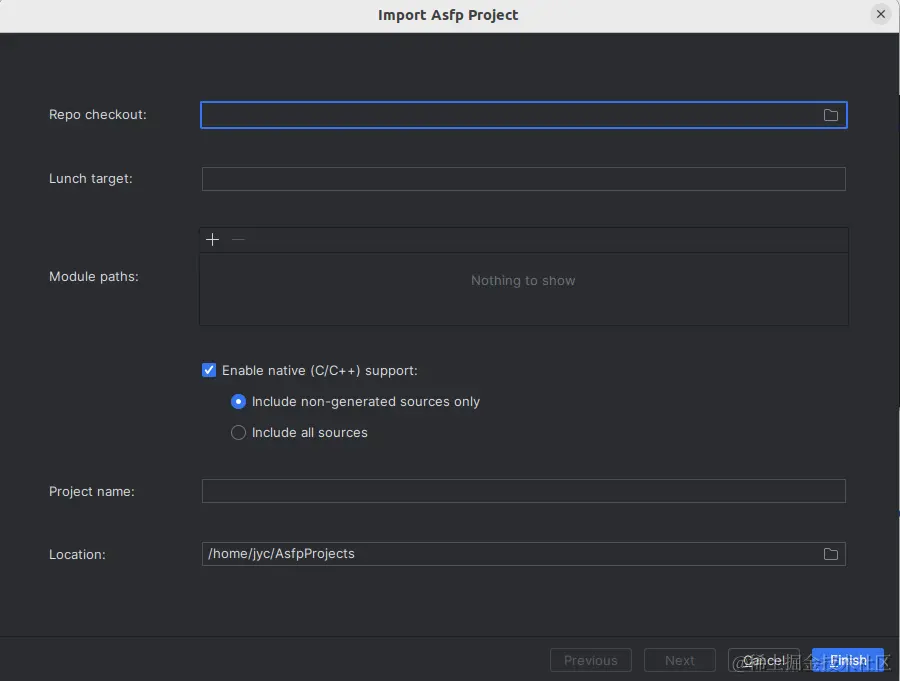Open the Location folder browser icon
The width and height of the screenshot is (900, 681).
tap(830, 554)
